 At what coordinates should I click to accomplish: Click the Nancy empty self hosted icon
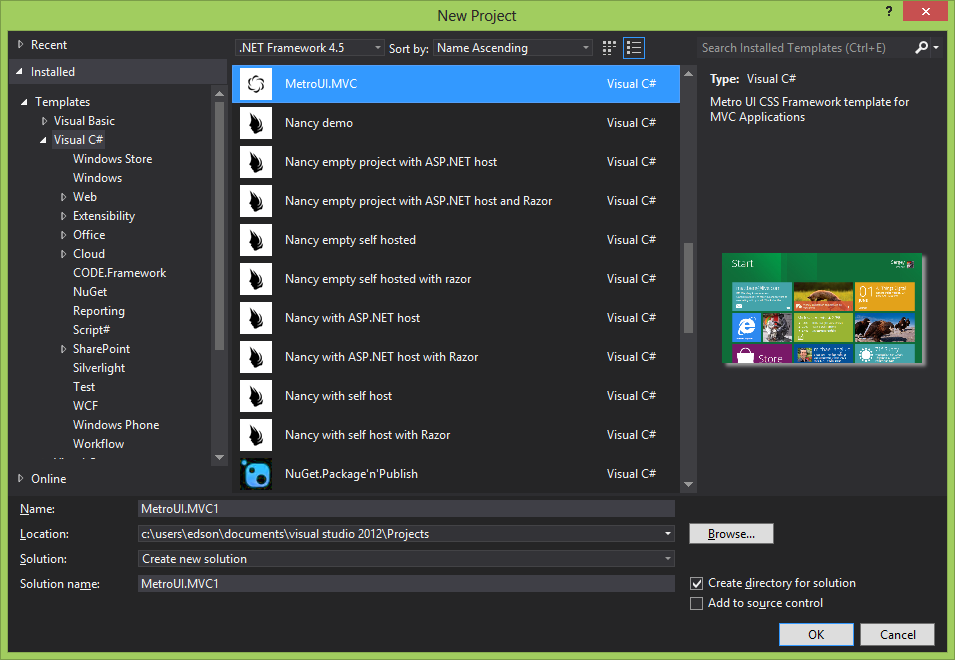[256, 240]
